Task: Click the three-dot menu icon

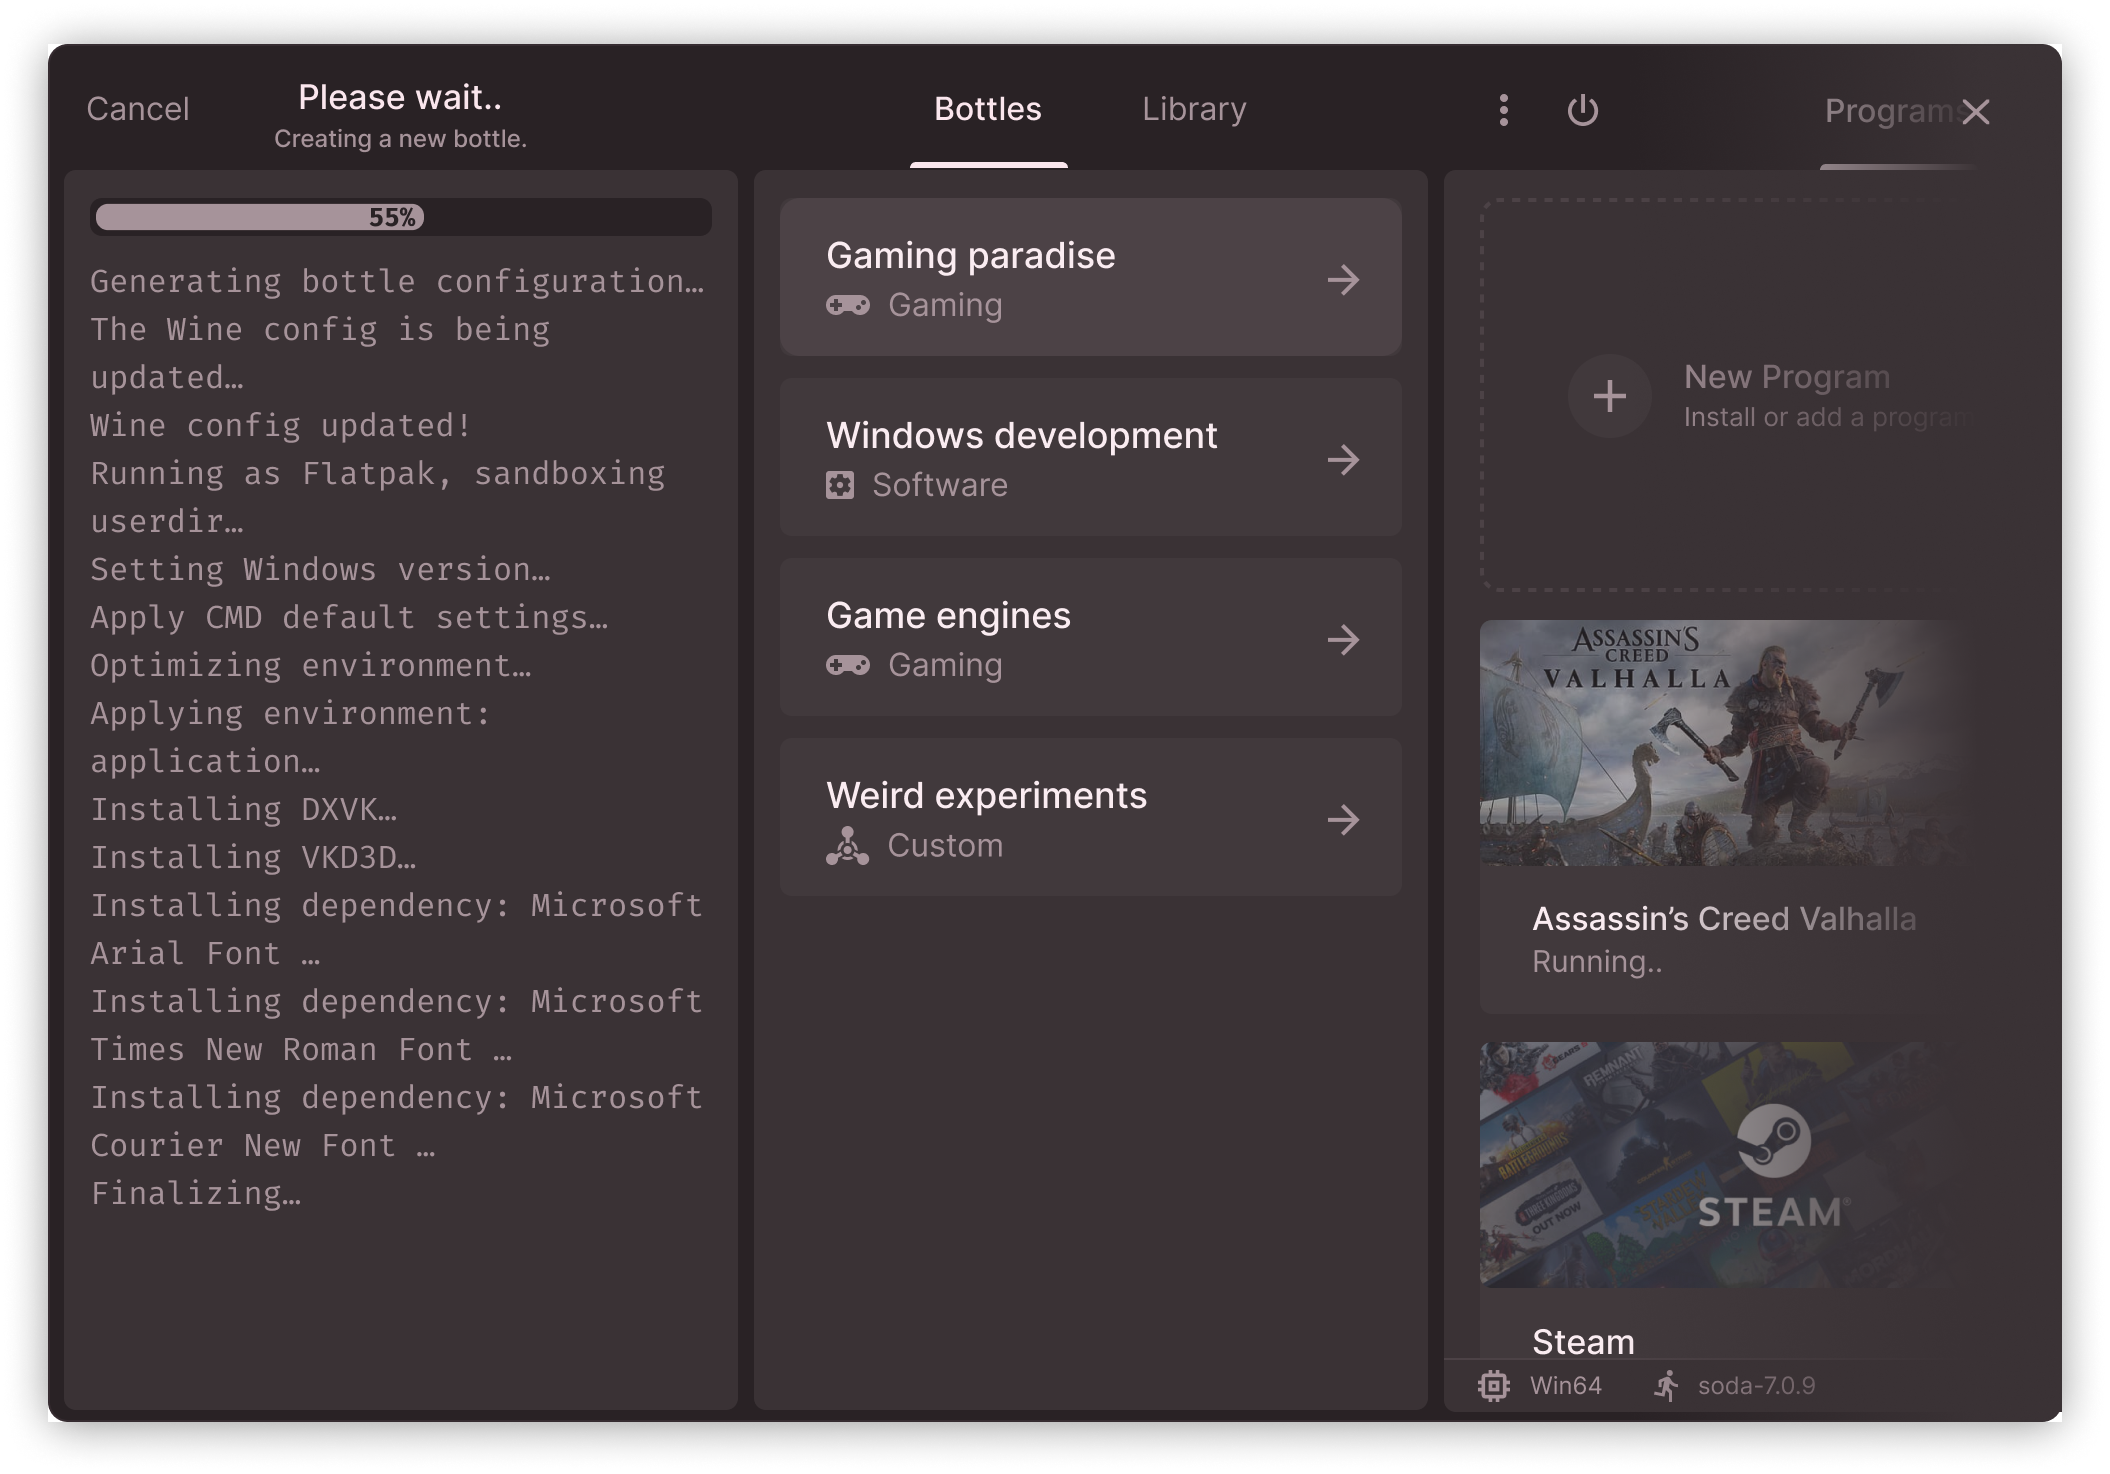Action: 1503,110
